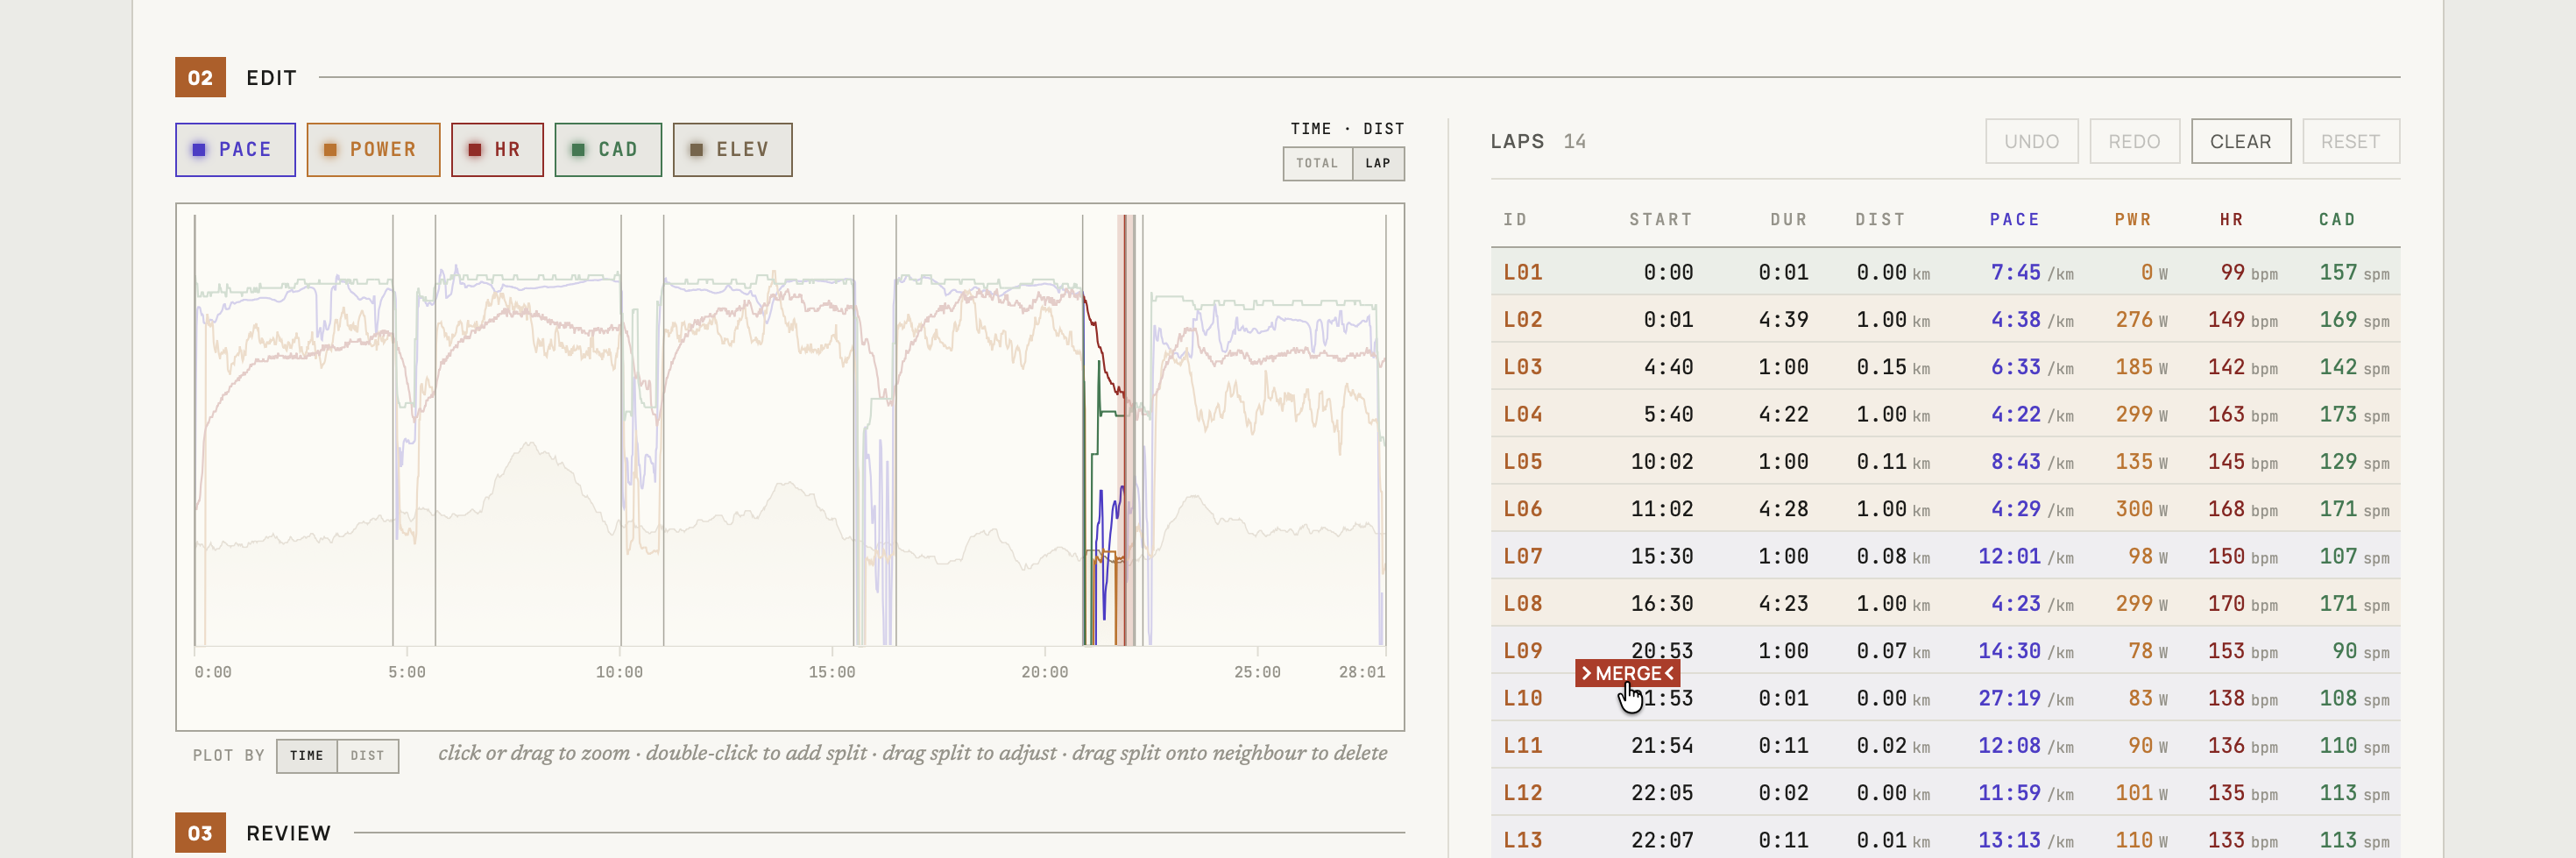This screenshot has height=858, width=2576.
Task: Select lap row L04
Action: click(x=1945, y=414)
